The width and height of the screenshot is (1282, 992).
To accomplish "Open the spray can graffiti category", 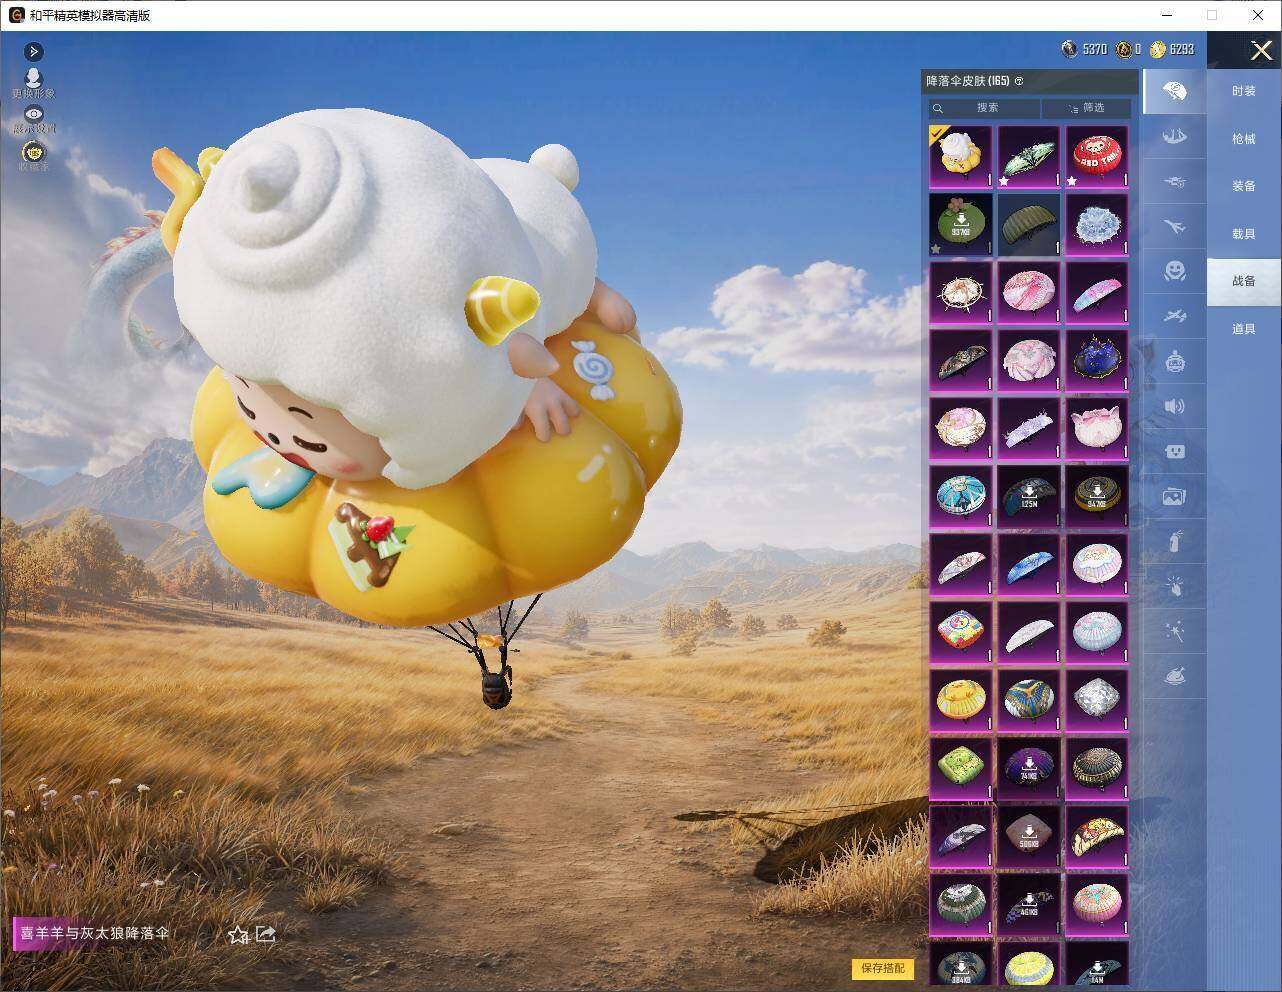I will coord(1175,541).
